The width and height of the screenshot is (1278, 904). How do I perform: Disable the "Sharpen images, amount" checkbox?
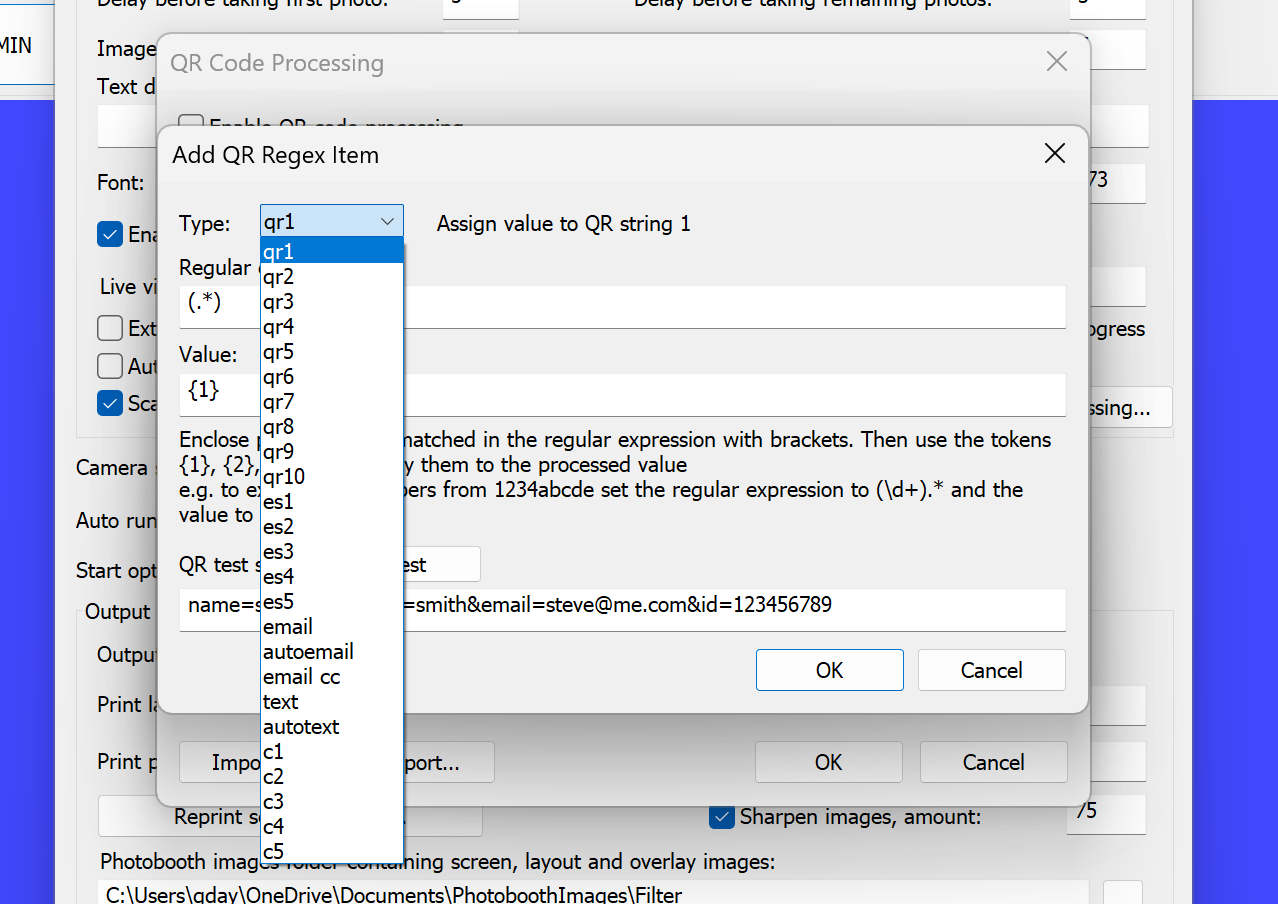click(722, 817)
